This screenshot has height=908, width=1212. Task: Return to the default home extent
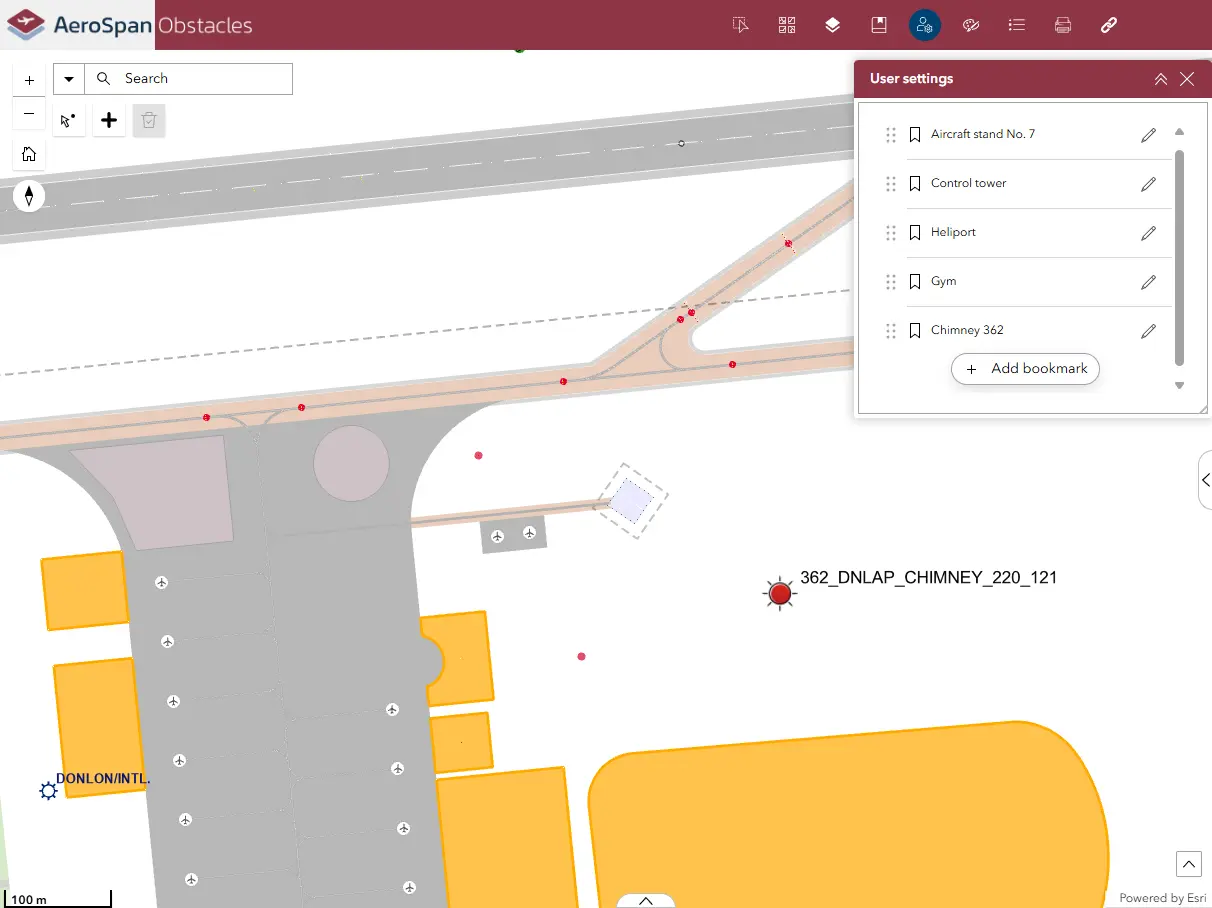click(29, 154)
